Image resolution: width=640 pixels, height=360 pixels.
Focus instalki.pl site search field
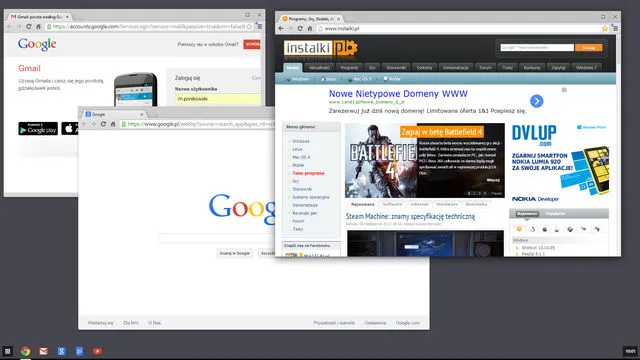537,48
